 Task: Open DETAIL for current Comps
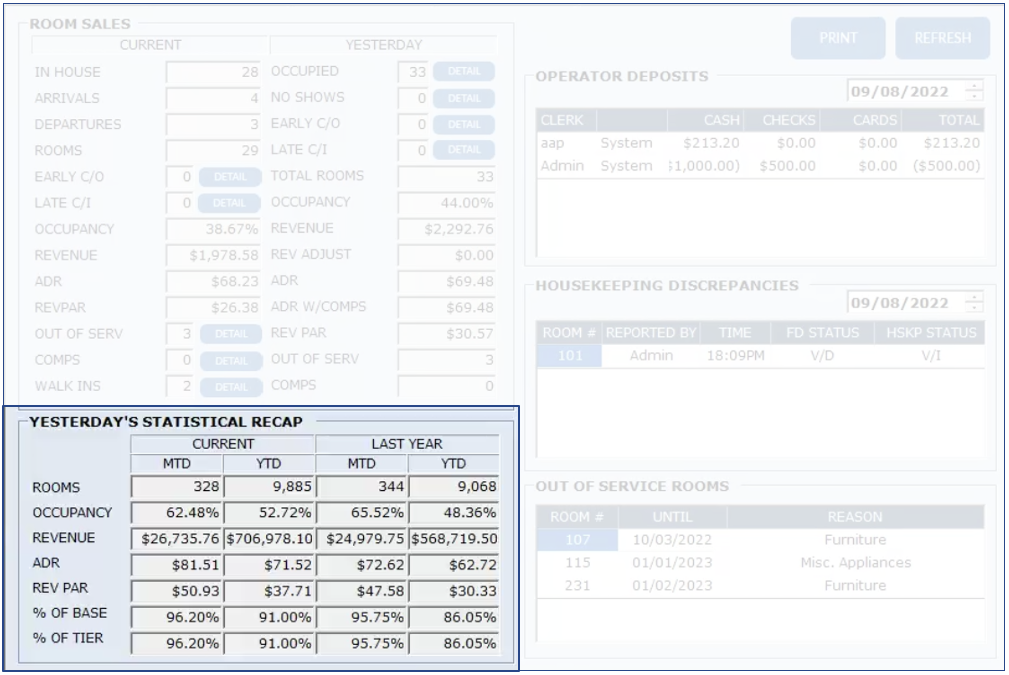(x=230, y=360)
